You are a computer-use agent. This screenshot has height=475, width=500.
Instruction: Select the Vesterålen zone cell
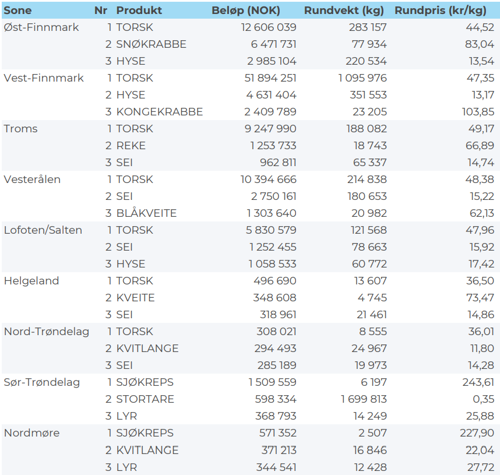pos(32,179)
